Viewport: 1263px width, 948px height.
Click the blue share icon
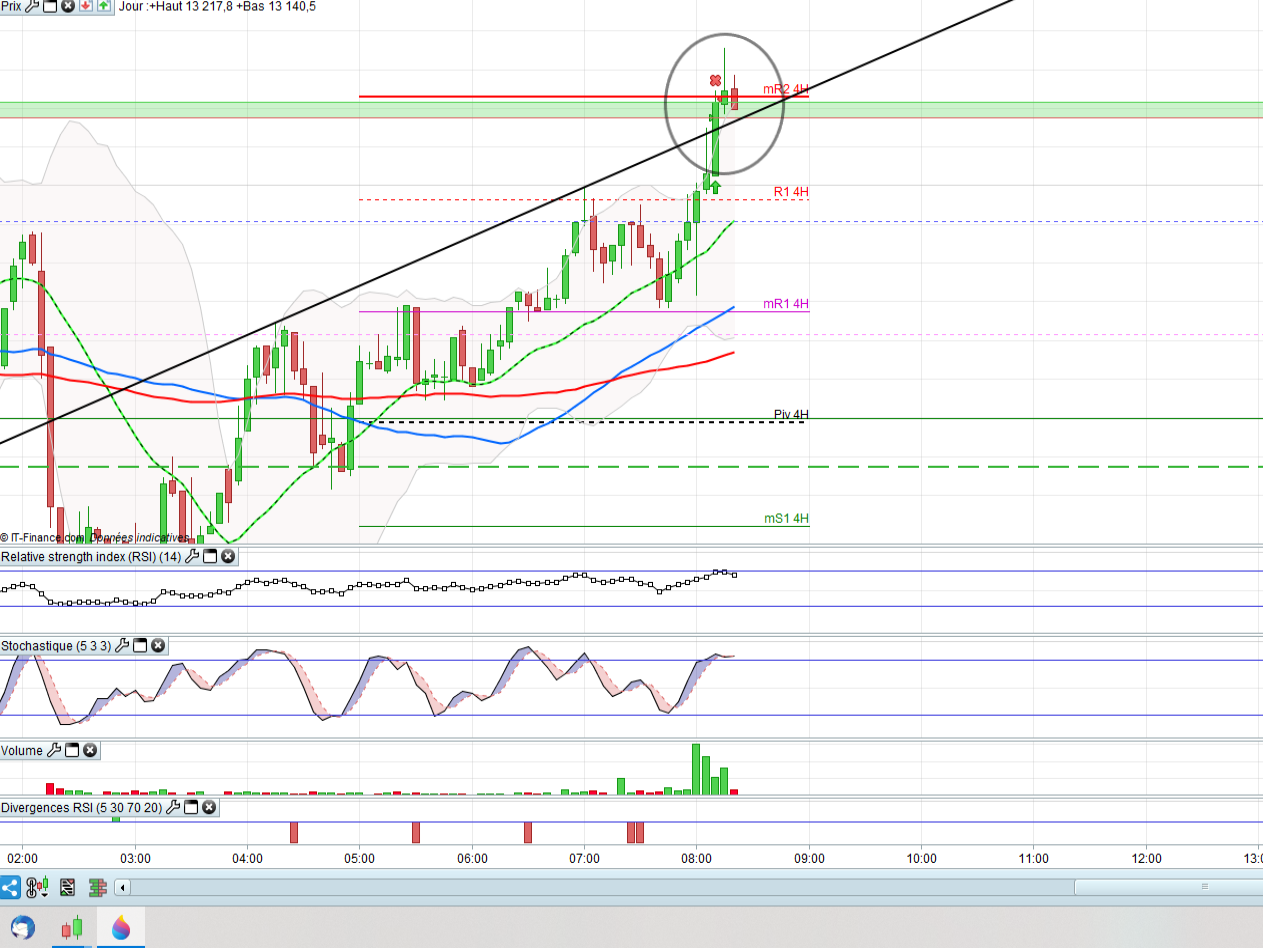[10, 886]
